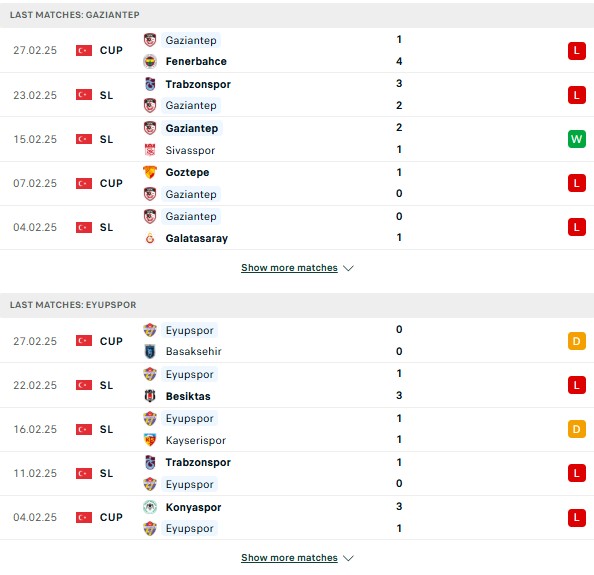Open the Trabzonspor team link on 23.02.25

coord(198,84)
